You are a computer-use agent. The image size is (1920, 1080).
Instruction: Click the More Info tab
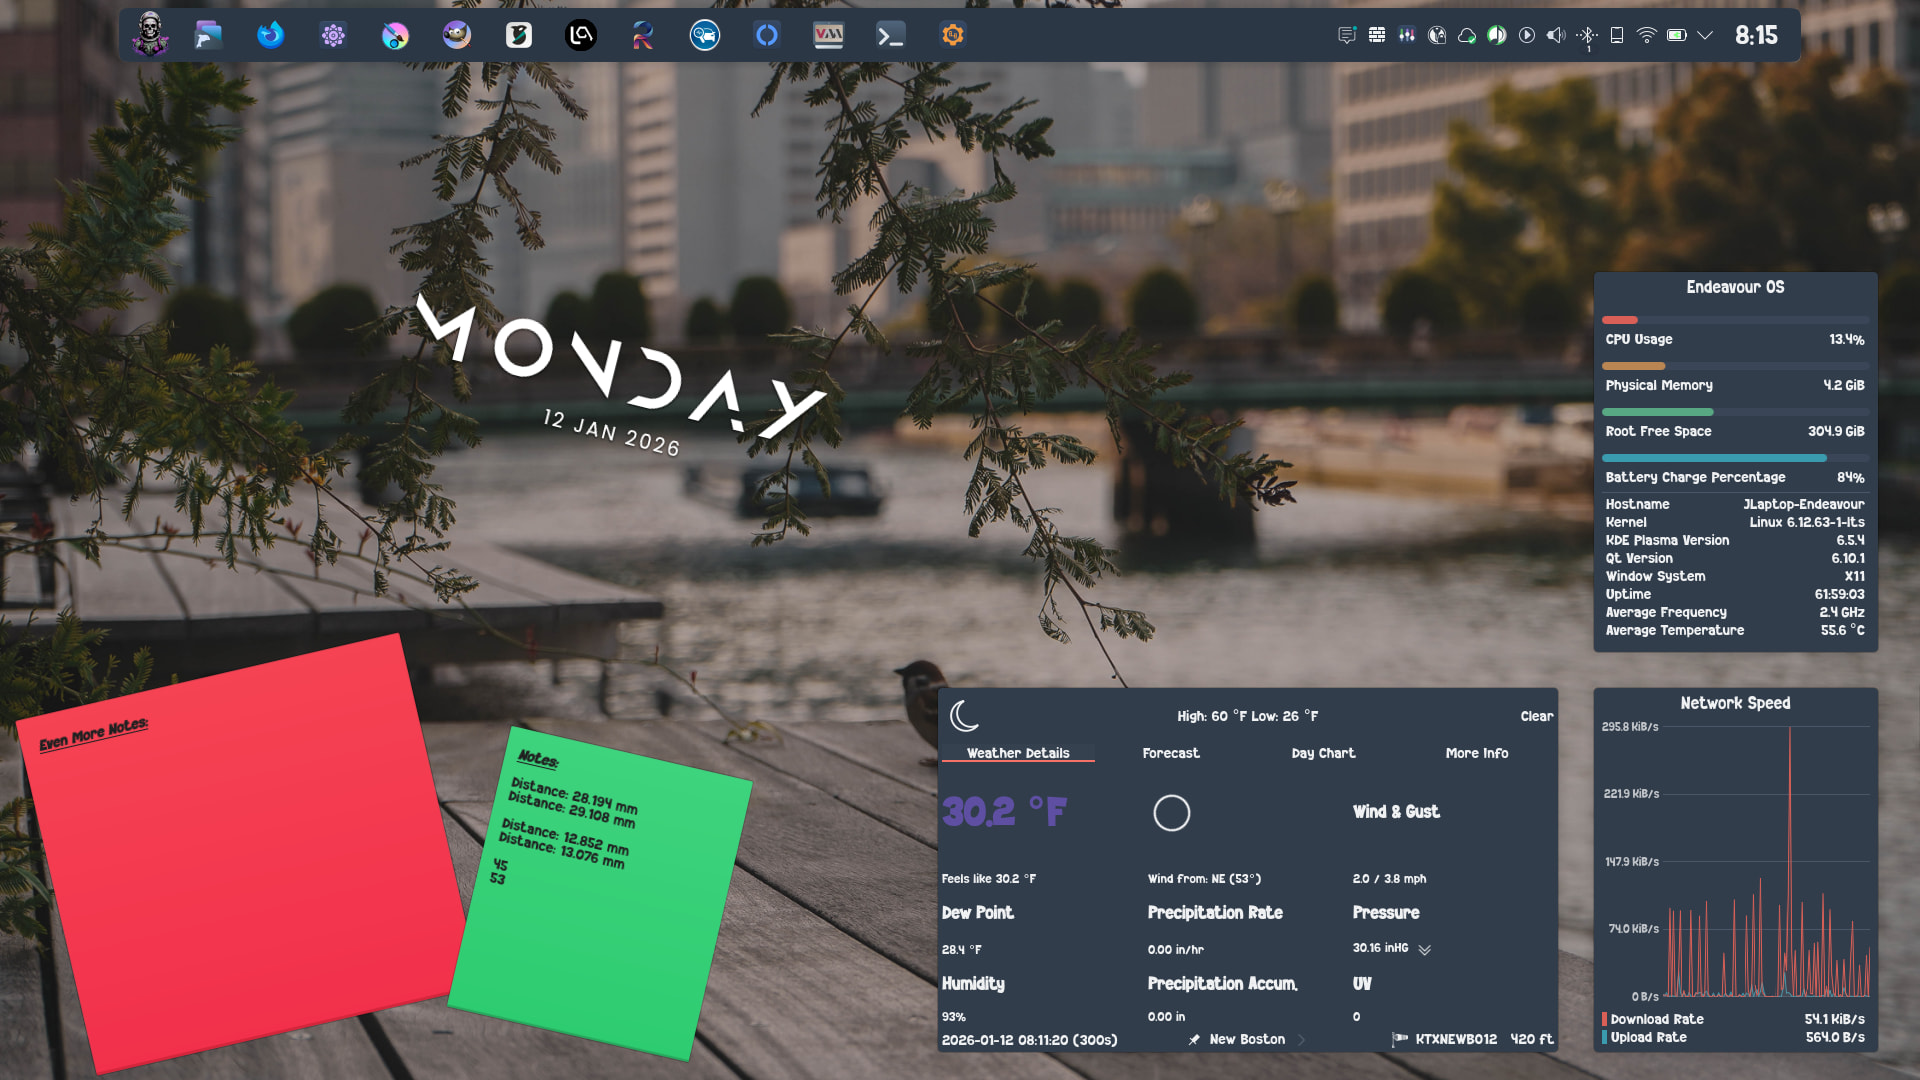pos(1477,753)
